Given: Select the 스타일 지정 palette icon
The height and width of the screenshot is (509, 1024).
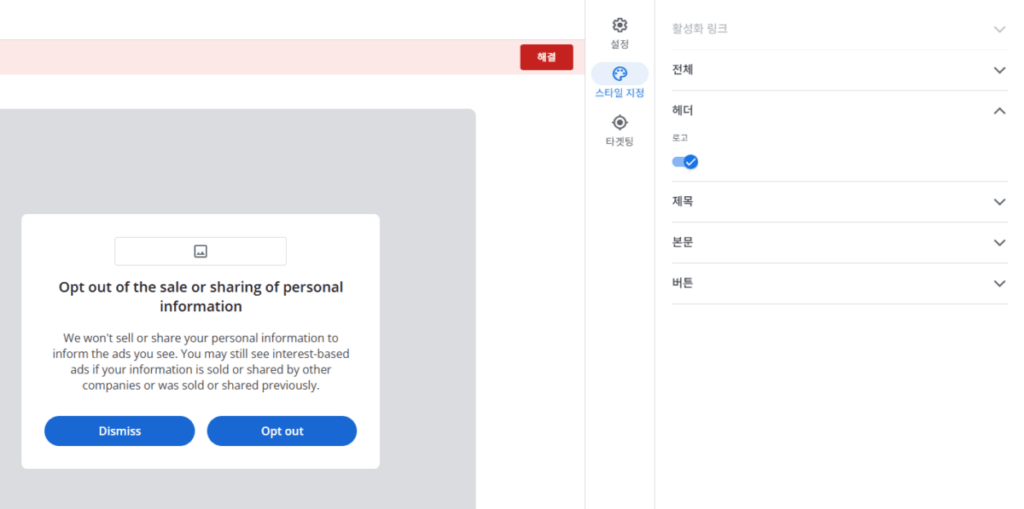Looking at the screenshot, I should click(x=619, y=73).
